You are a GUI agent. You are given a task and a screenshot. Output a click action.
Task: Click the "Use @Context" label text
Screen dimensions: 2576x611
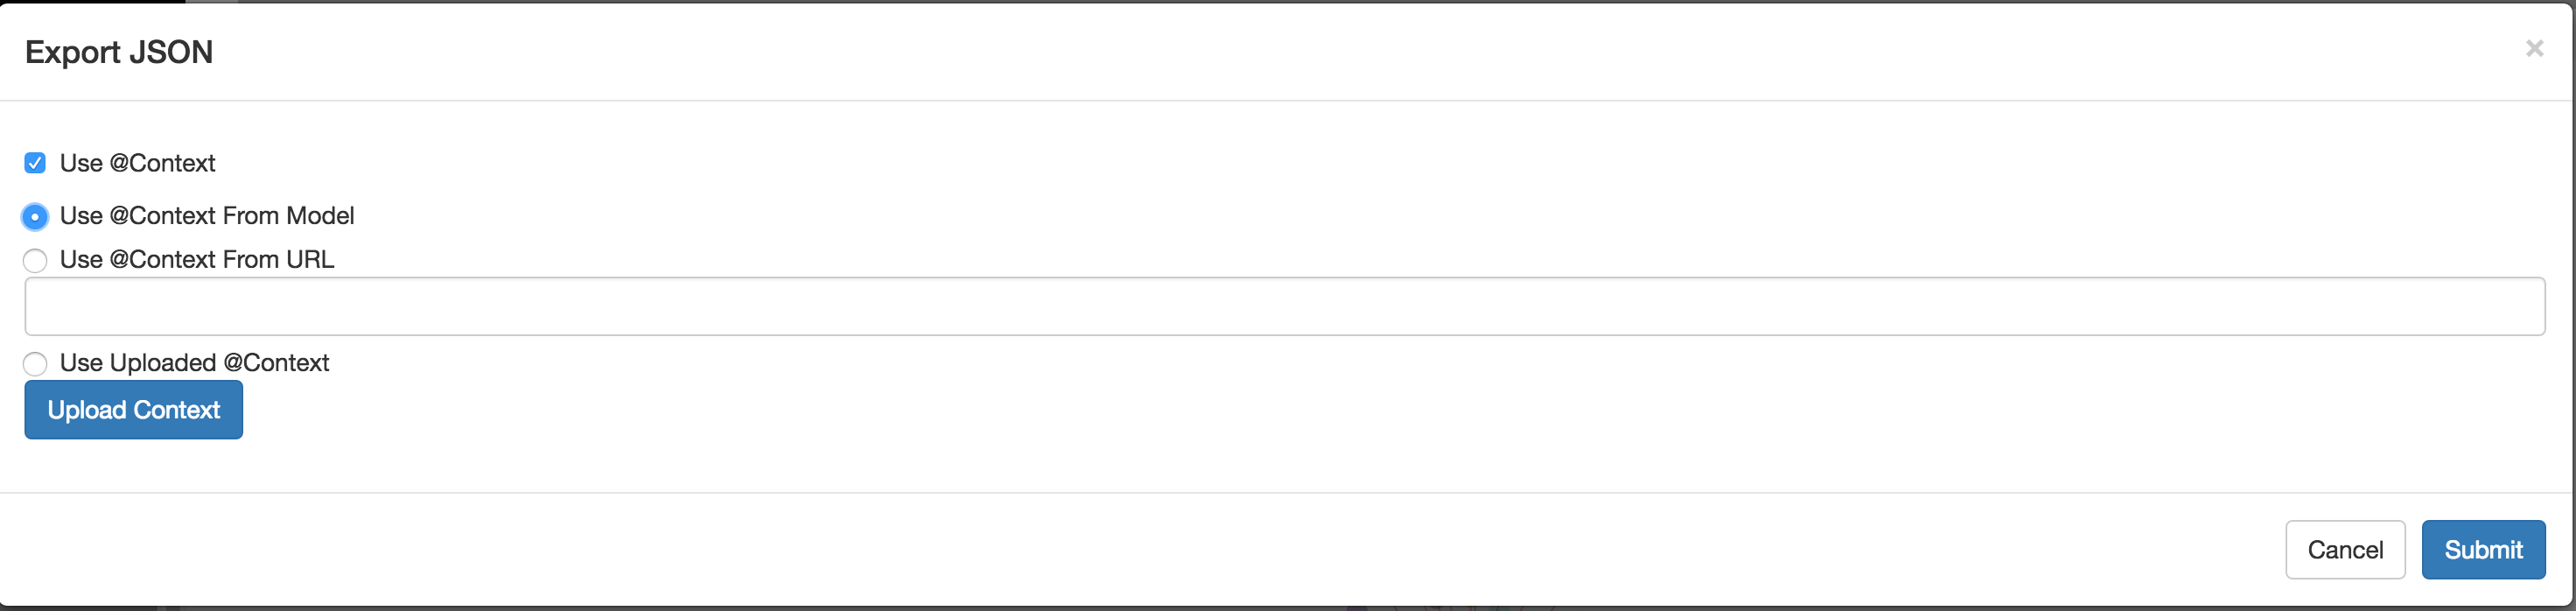click(138, 163)
